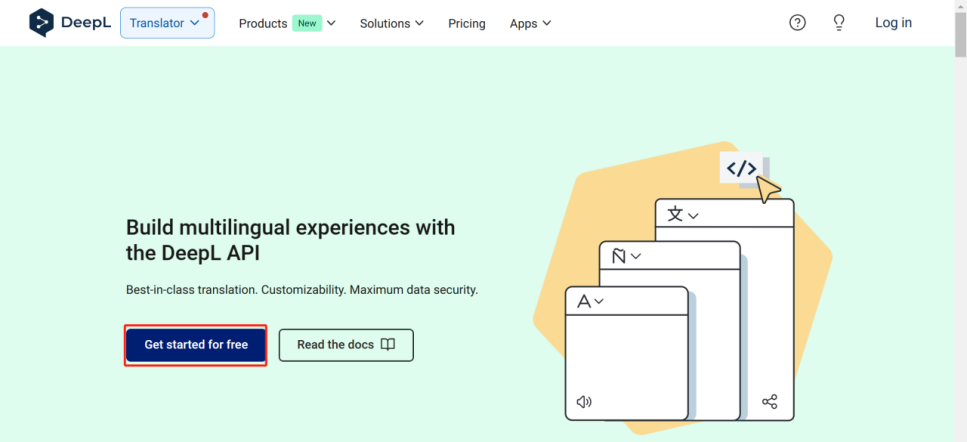The image size is (967, 442).
Task: Click the A language dropdown in illustration
Action: (x=590, y=301)
